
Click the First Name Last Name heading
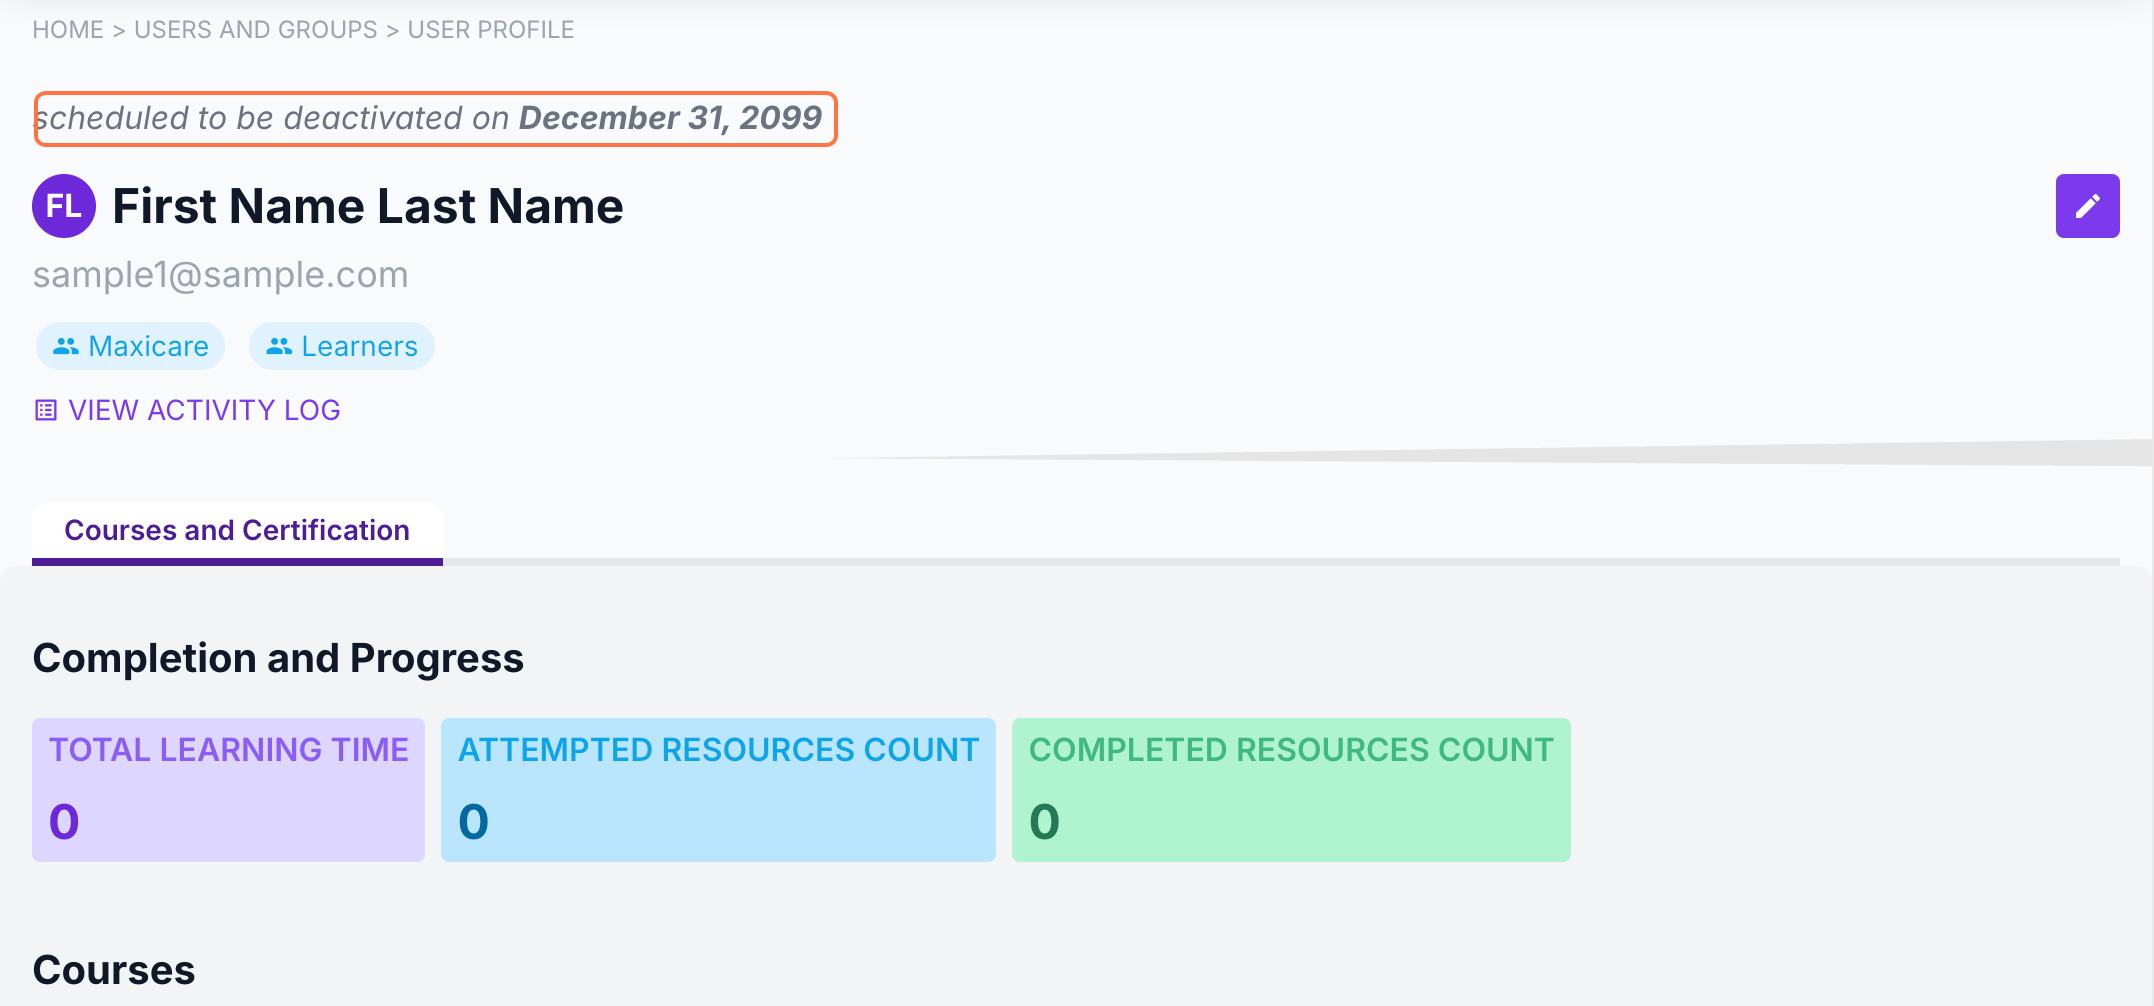[x=368, y=206]
